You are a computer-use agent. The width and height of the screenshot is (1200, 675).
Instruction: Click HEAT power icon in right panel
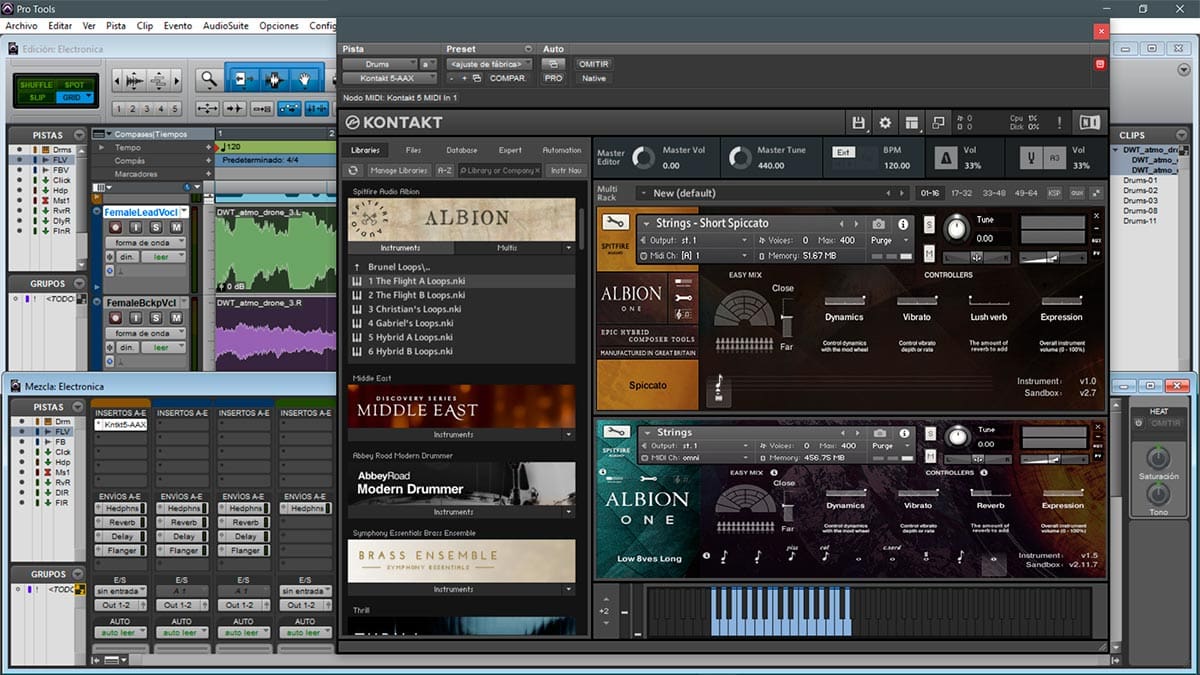pyautogui.click(x=1138, y=423)
